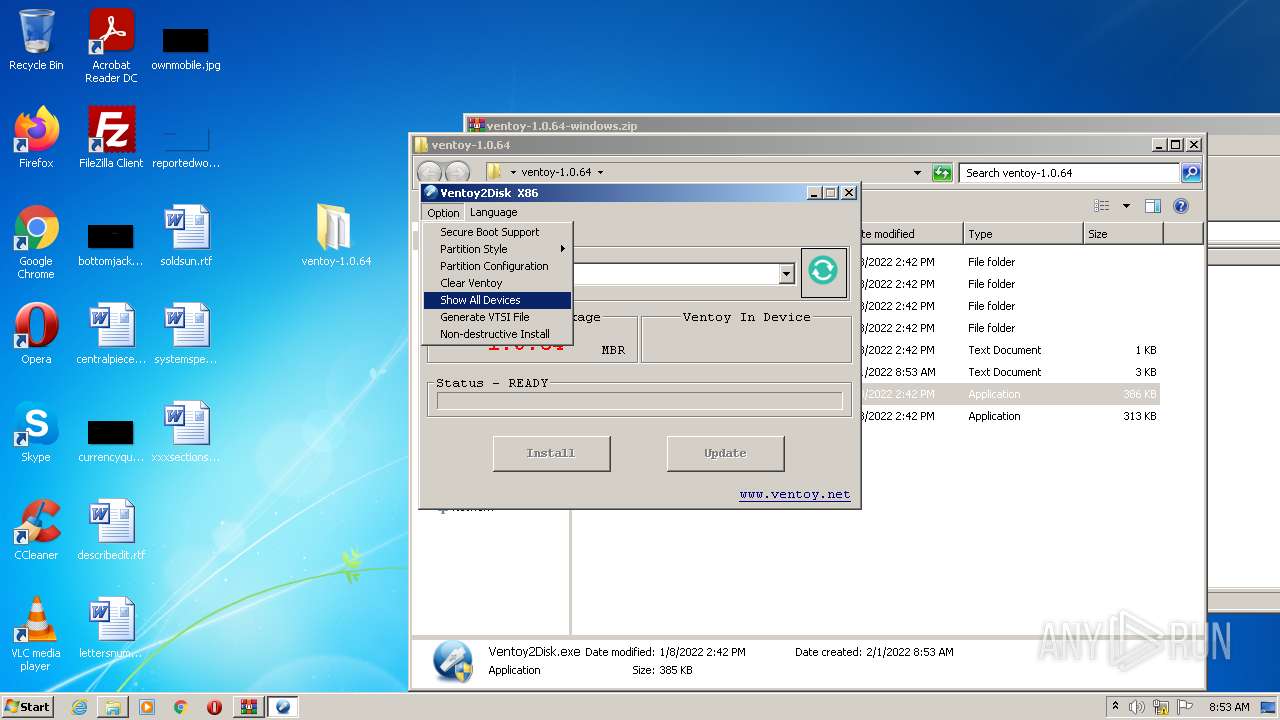Refresh the device list in Ventoy2Disk
This screenshot has height=720, width=1280.
[x=823, y=271]
